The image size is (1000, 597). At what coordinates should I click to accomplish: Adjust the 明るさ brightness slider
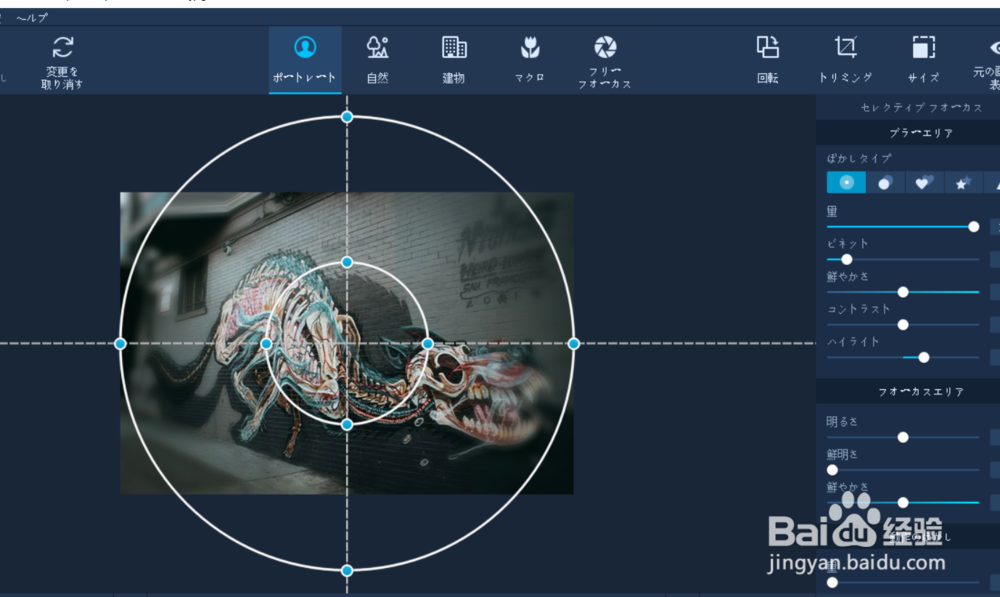pos(903,437)
